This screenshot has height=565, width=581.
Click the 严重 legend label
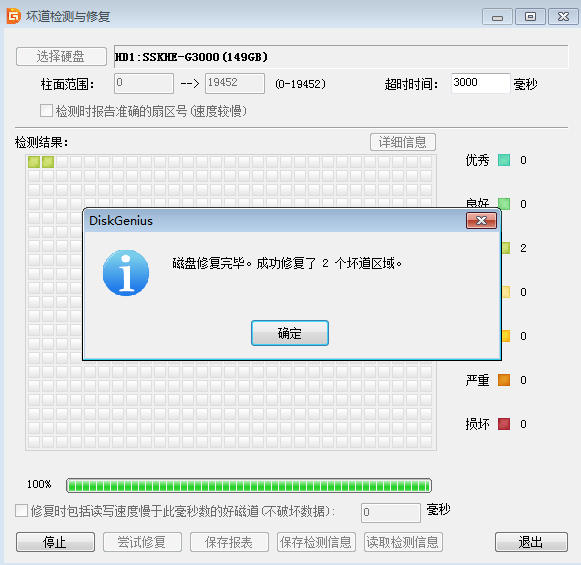click(477, 380)
